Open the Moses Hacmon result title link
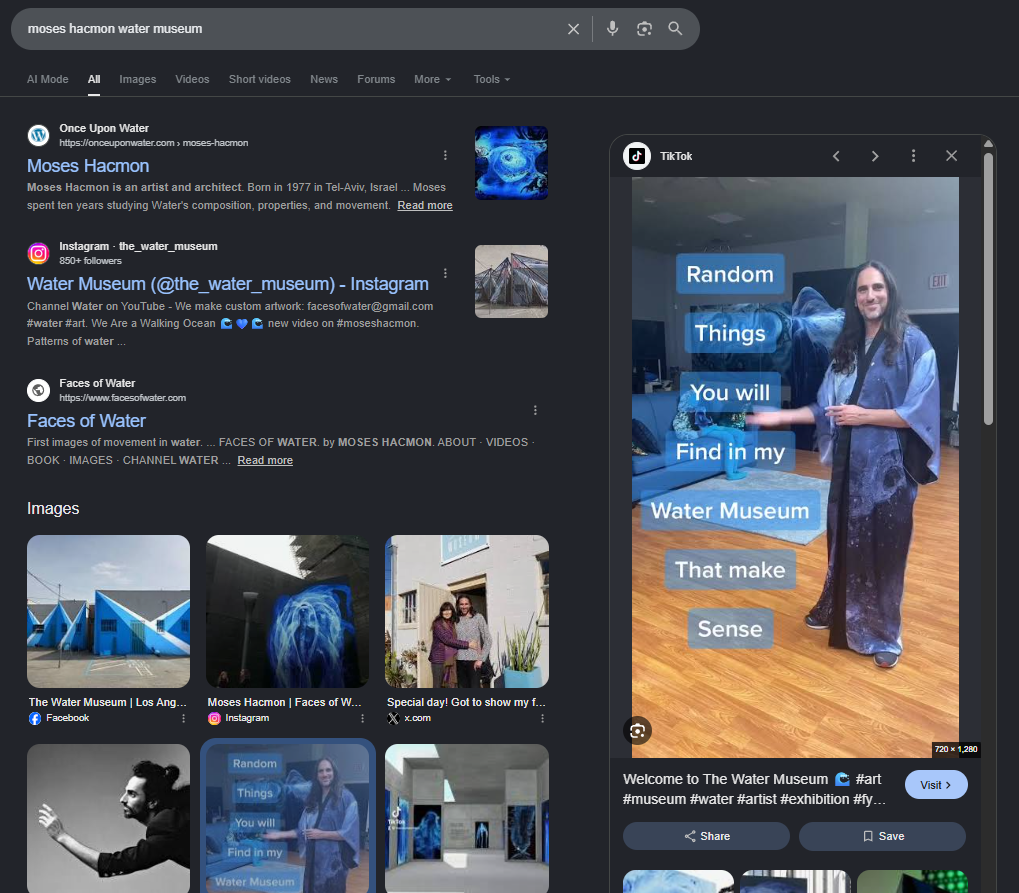 click(x=88, y=166)
